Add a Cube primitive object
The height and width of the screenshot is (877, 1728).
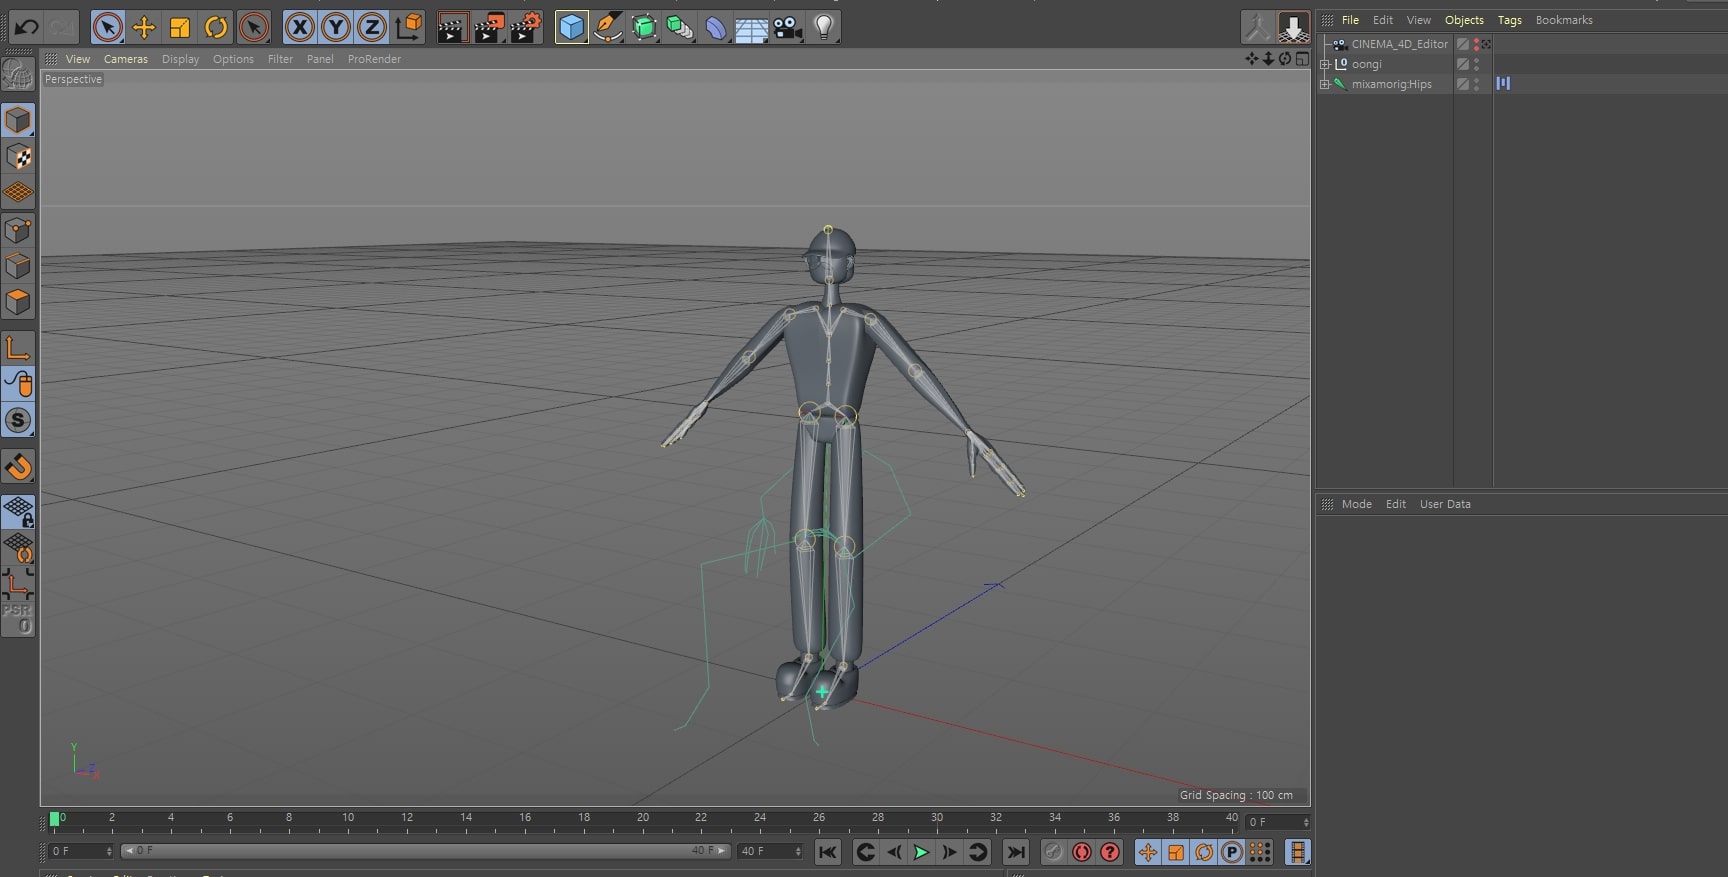click(571, 27)
